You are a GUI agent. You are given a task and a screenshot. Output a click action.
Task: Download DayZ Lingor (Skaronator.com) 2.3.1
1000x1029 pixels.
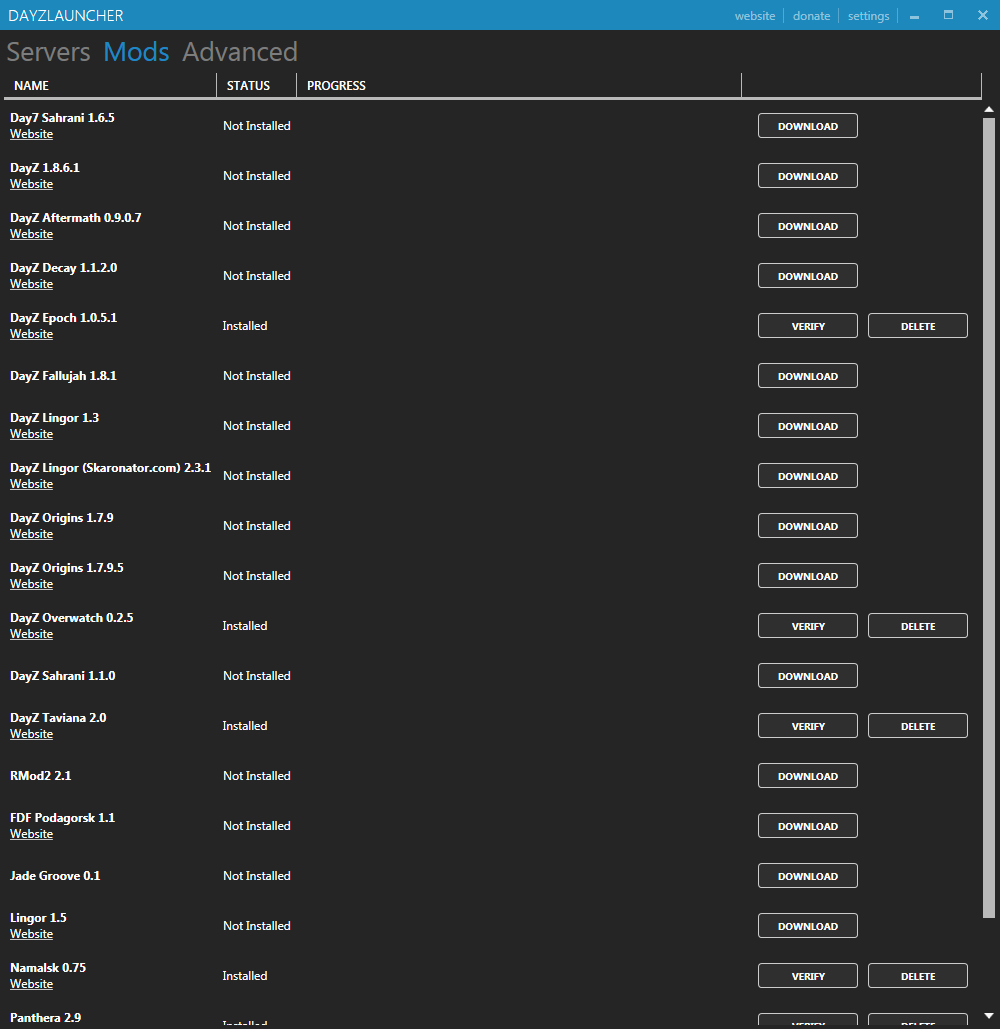(x=808, y=476)
